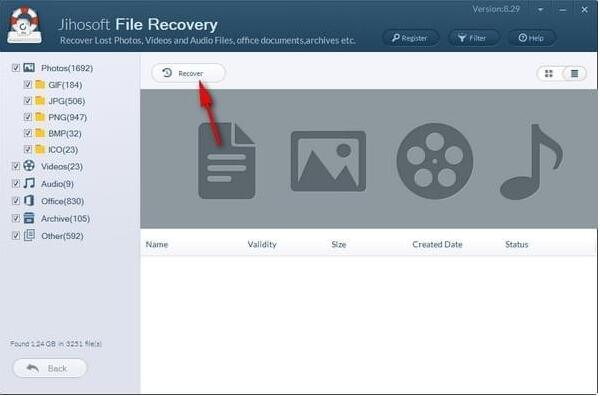Image resolution: width=600 pixels, height=396 pixels.
Task: Uncheck the PNG(947) checkbox
Action: [28, 117]
